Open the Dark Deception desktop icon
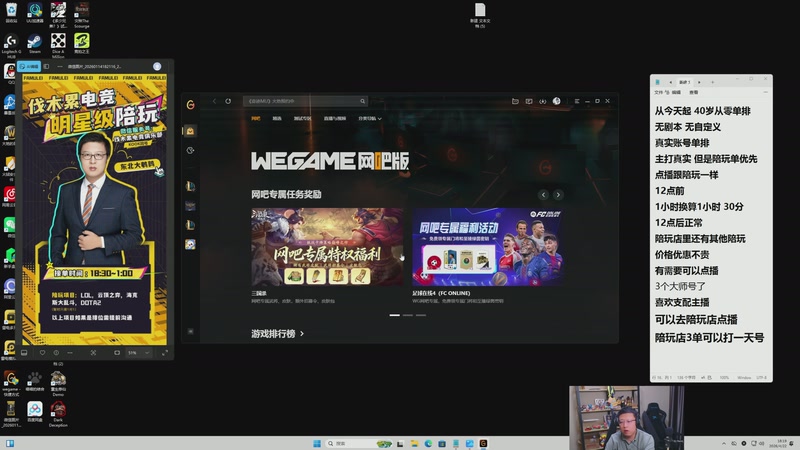Viewport: 800px width, 450px height. click(58, 414)
